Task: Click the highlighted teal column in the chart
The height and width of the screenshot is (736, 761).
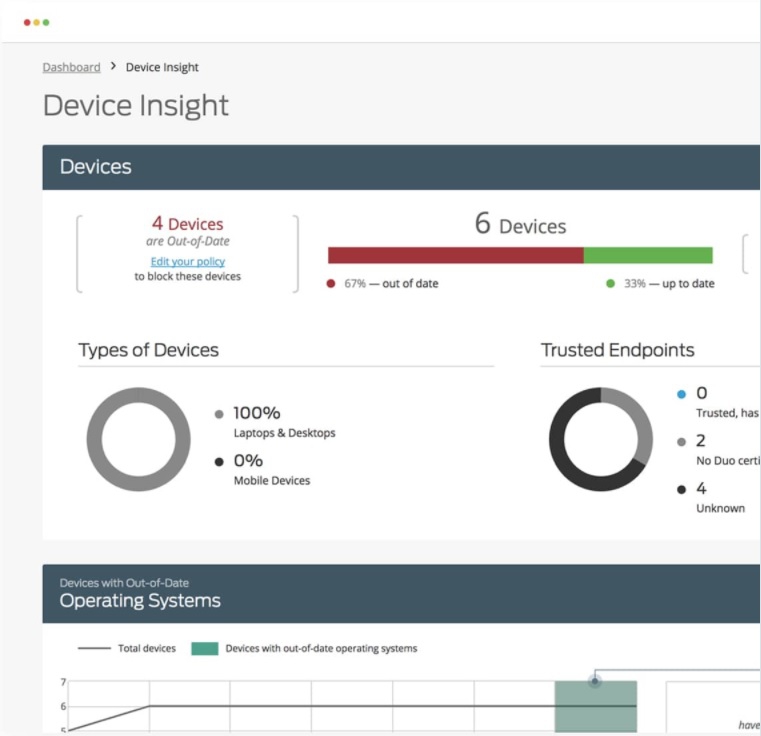Action: pos(596,706)
